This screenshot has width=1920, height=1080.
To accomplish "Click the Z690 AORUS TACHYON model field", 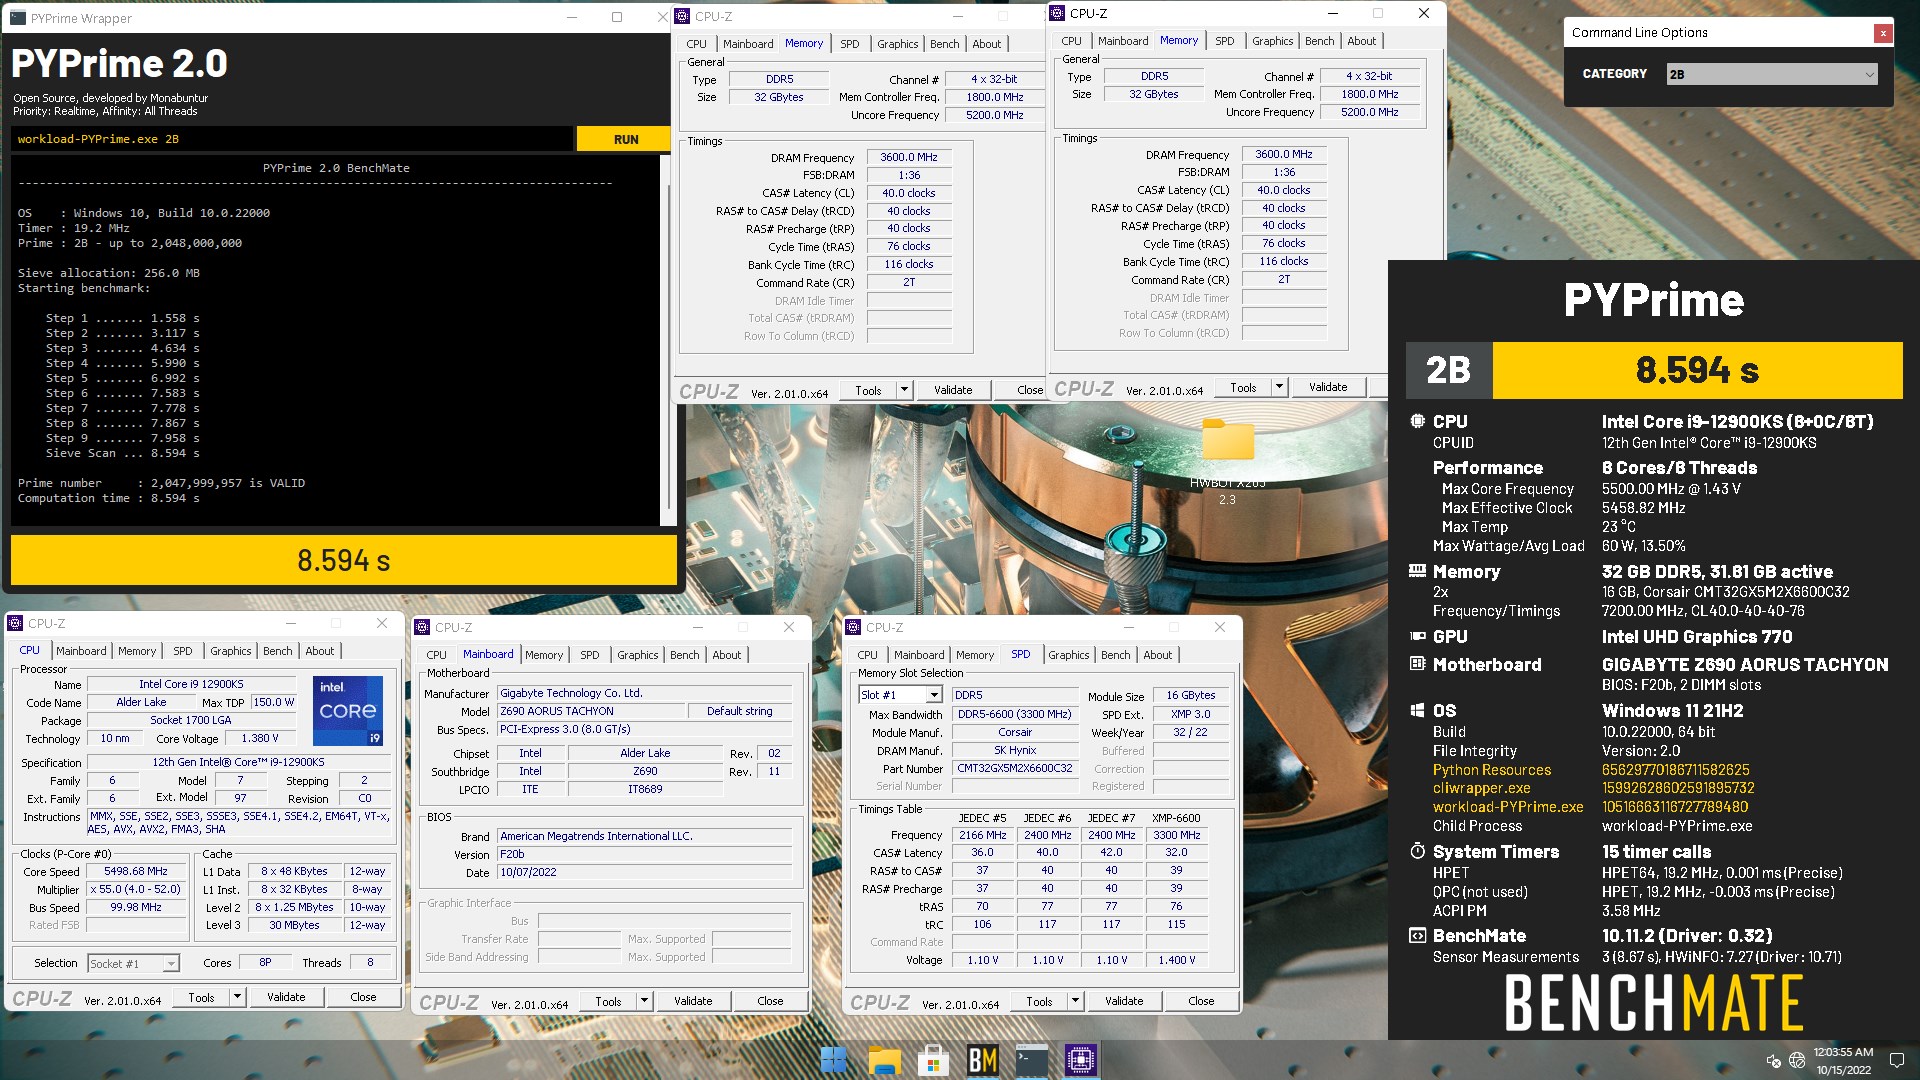I will (591, 711).
